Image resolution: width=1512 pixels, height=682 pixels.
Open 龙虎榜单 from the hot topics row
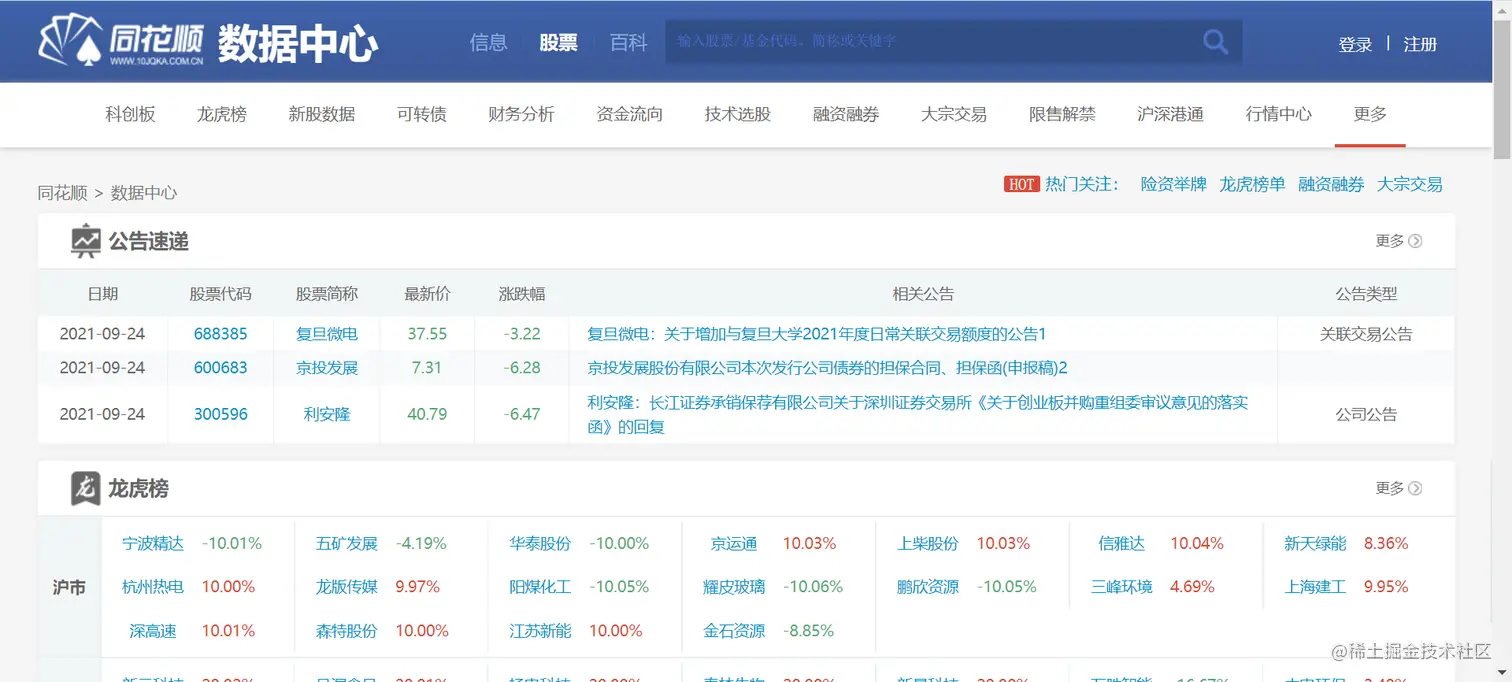click(x=1251, y=184)
